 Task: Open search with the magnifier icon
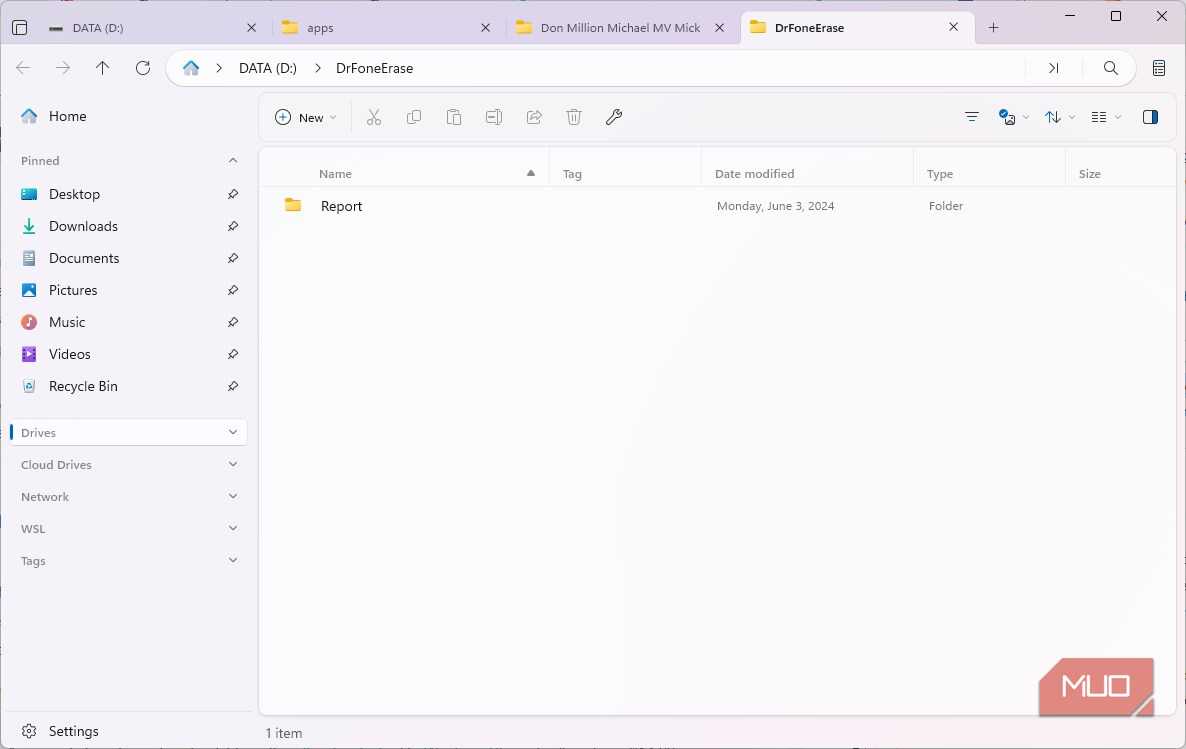click(x=1110, y=68)
